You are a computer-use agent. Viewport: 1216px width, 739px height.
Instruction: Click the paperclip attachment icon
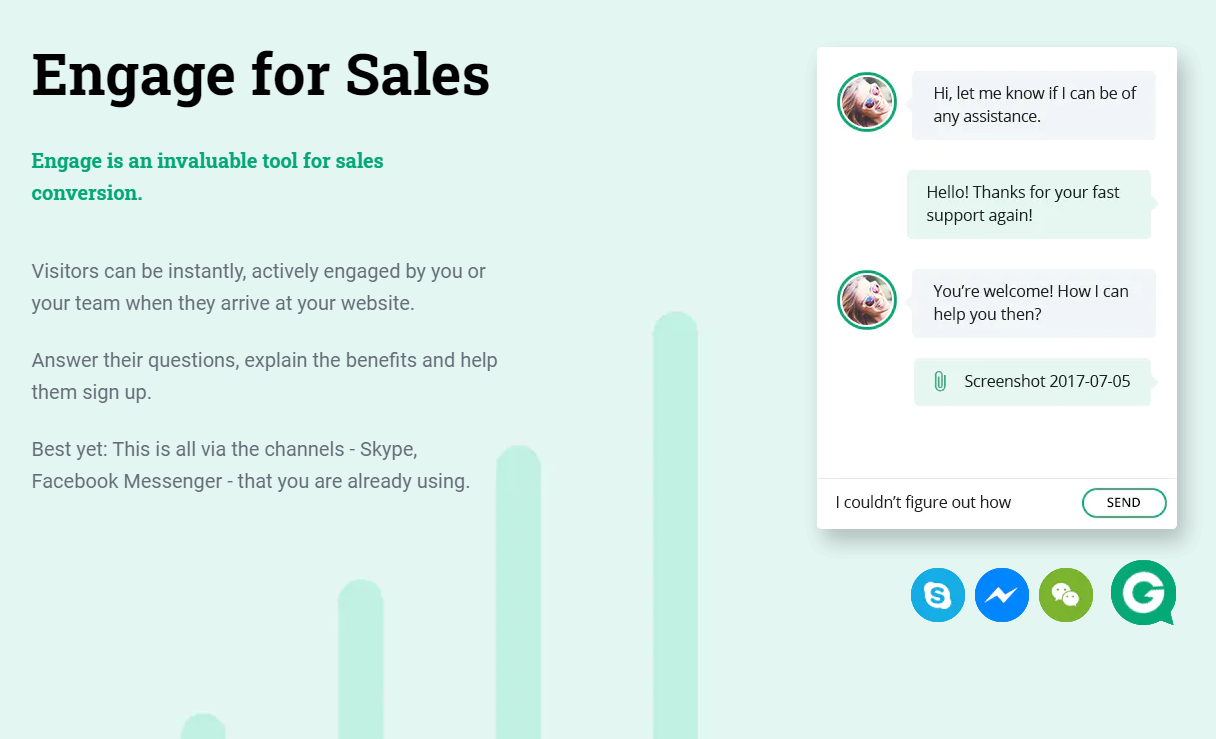[940, 381]
